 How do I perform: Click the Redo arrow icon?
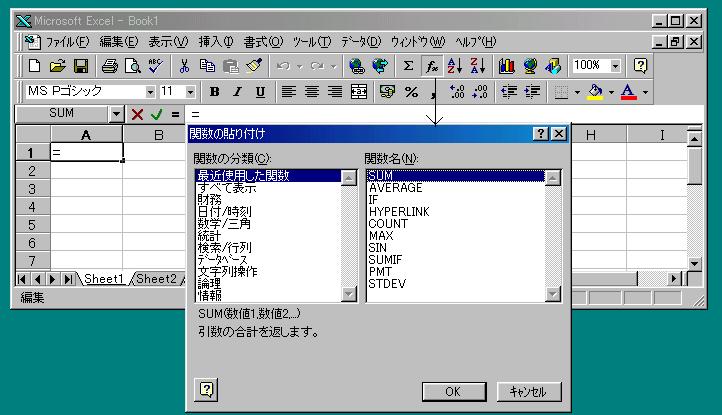(x=317, y=66)
